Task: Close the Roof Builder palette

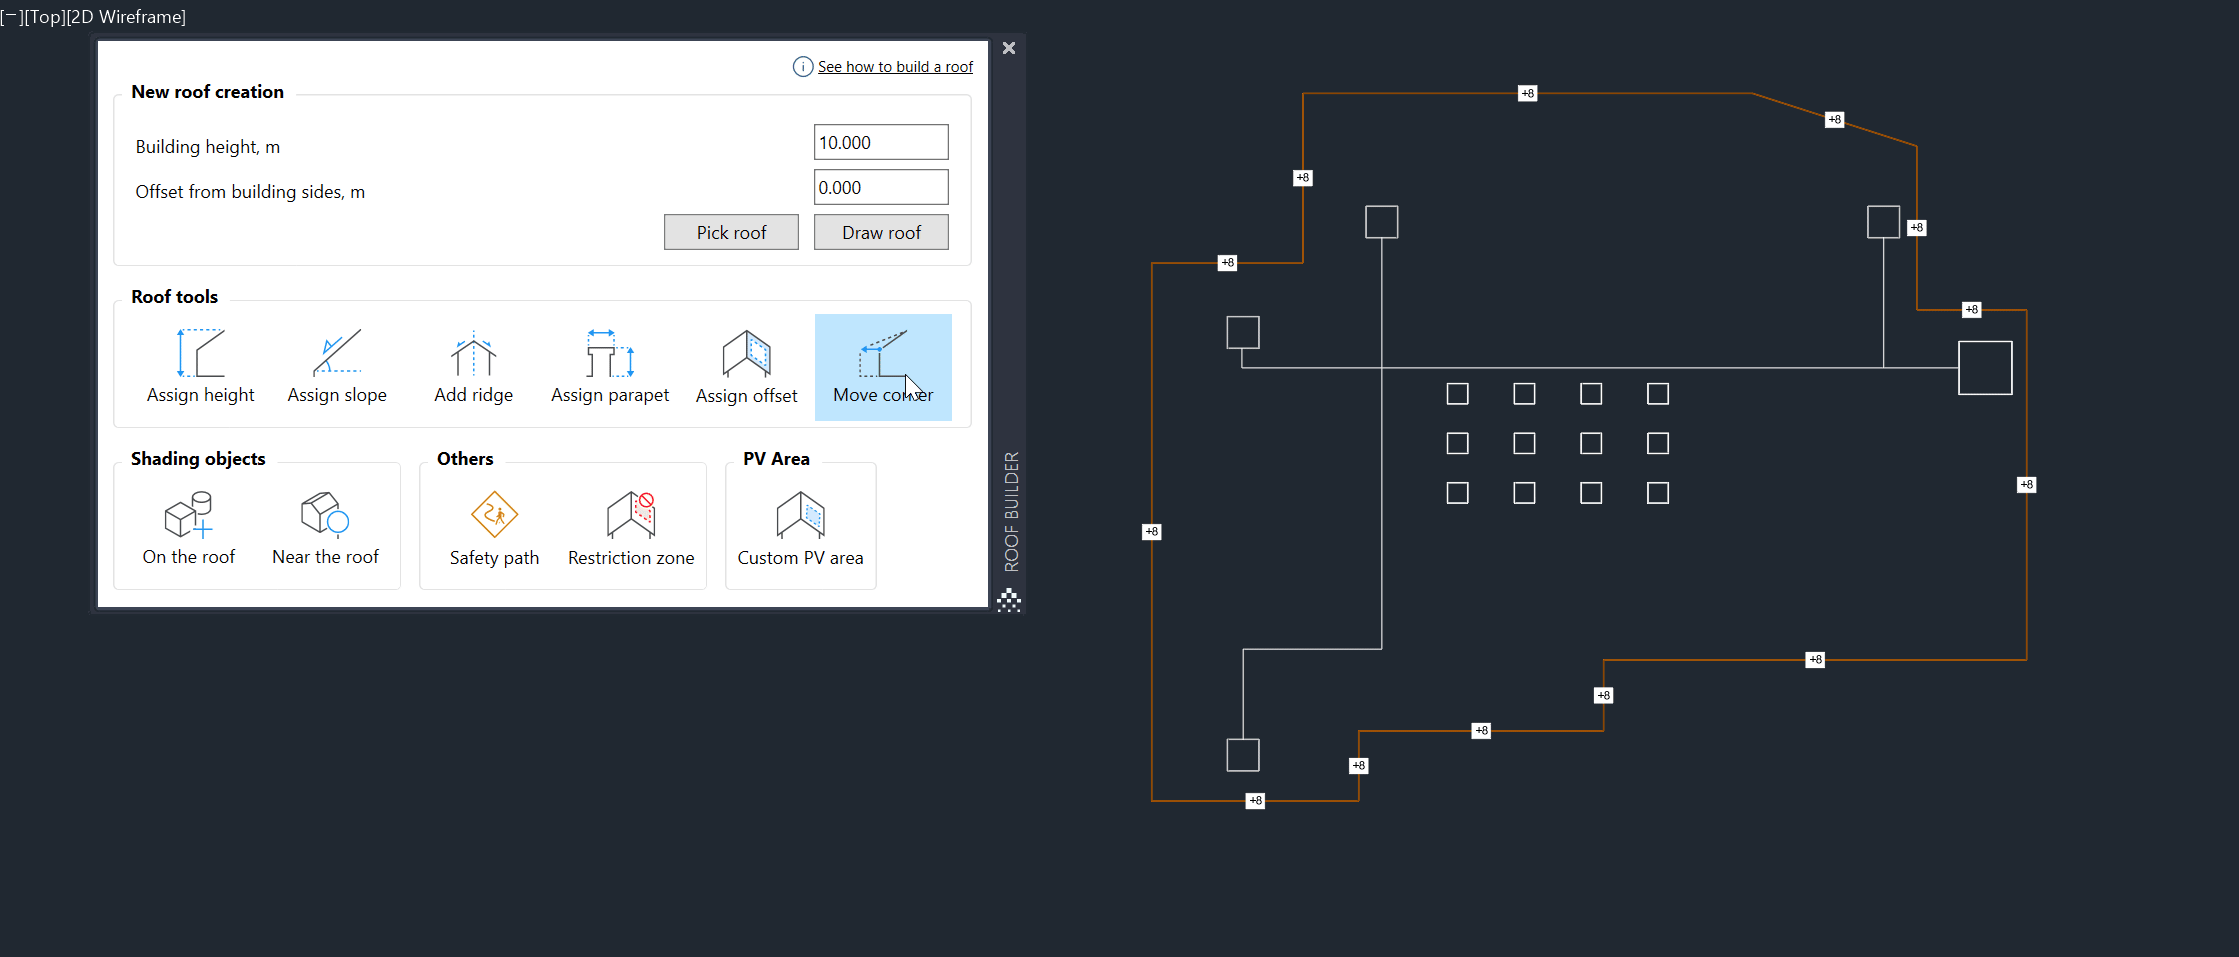Action: point(1009,48)
